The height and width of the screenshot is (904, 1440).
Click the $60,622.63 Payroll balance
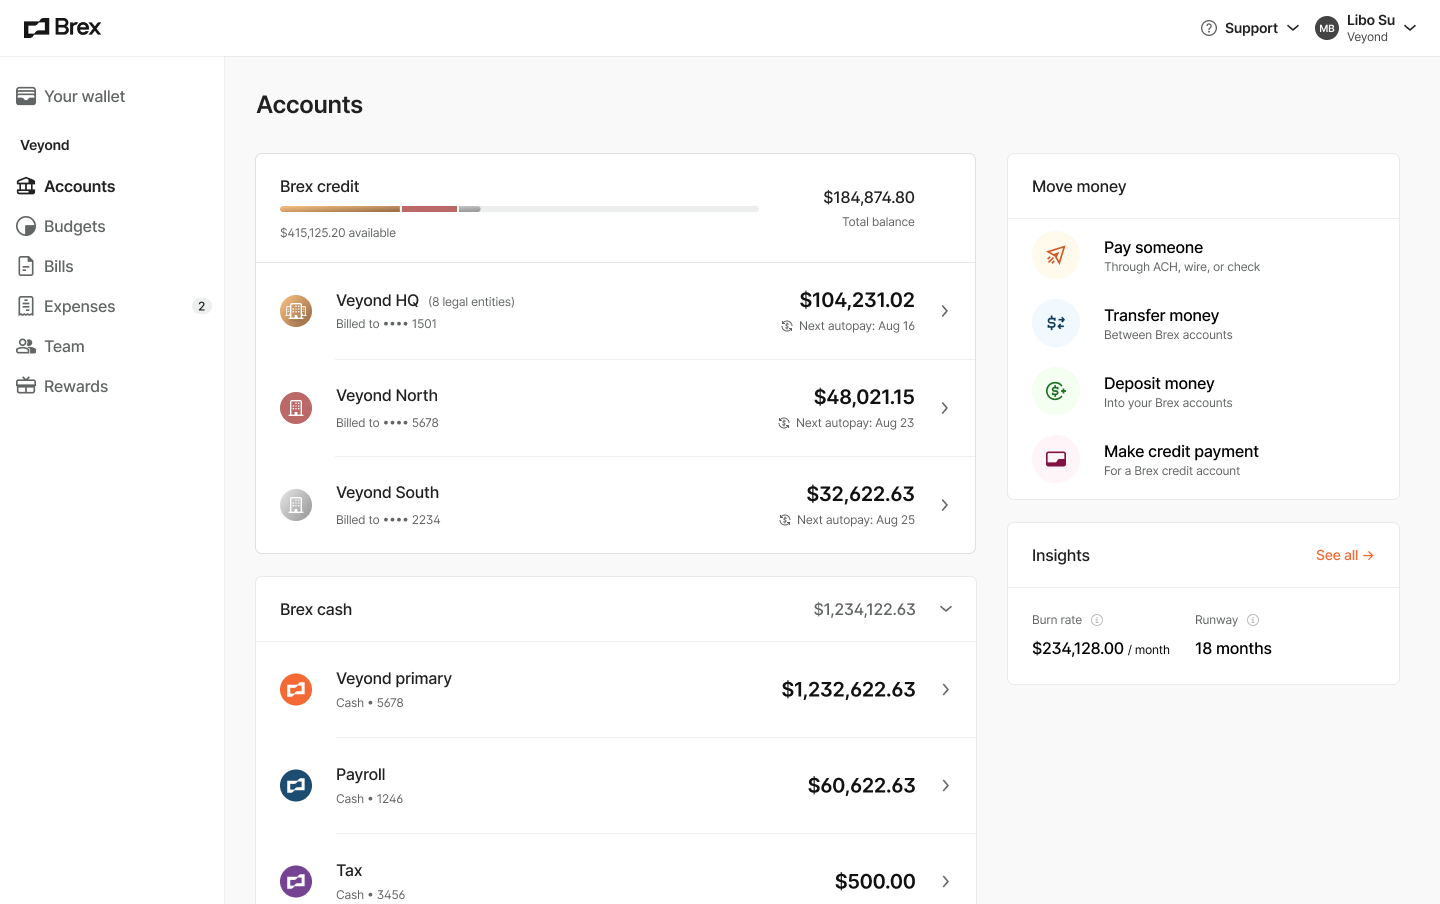pyautogui.click(x=862, y=786)
